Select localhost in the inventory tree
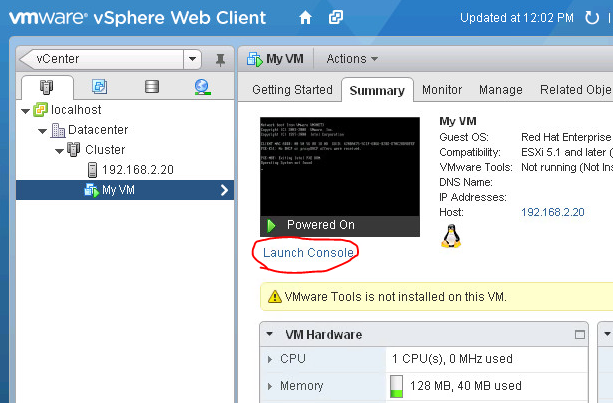 (76, 110)
